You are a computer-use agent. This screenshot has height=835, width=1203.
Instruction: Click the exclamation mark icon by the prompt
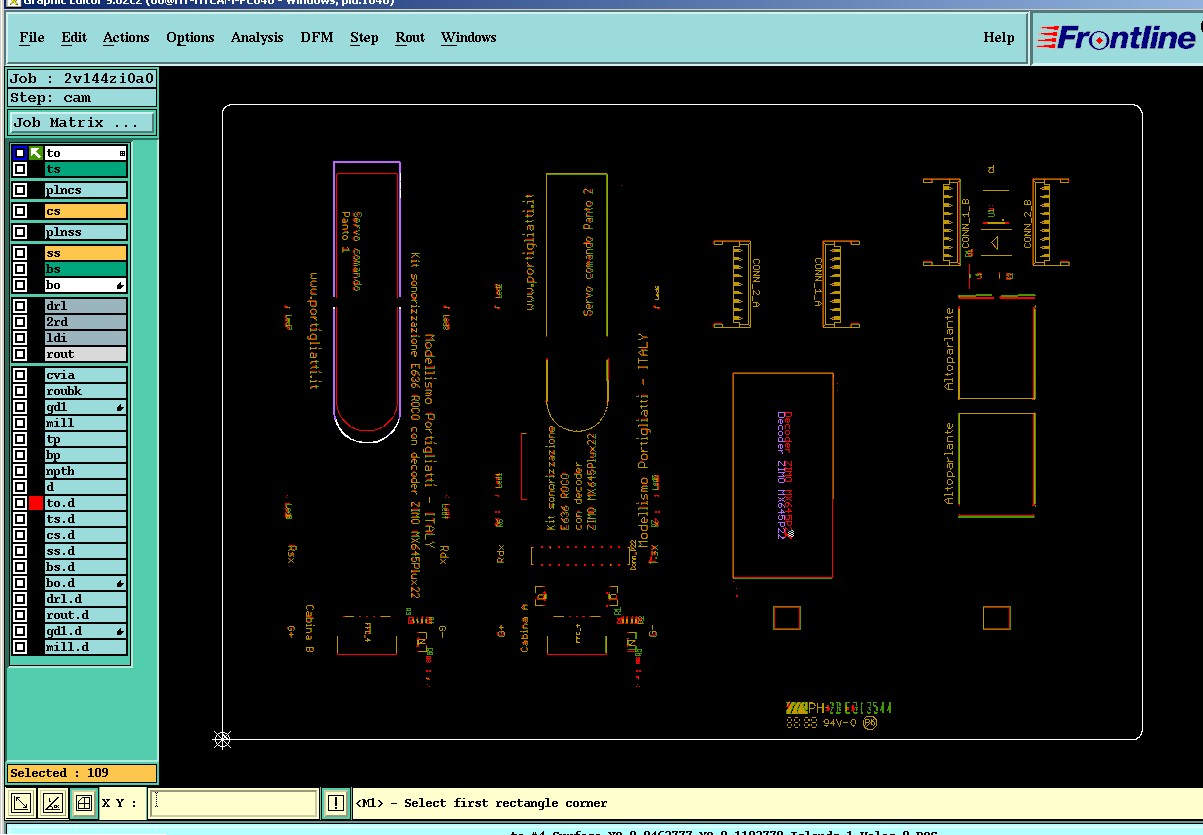[x=336, y=802]
